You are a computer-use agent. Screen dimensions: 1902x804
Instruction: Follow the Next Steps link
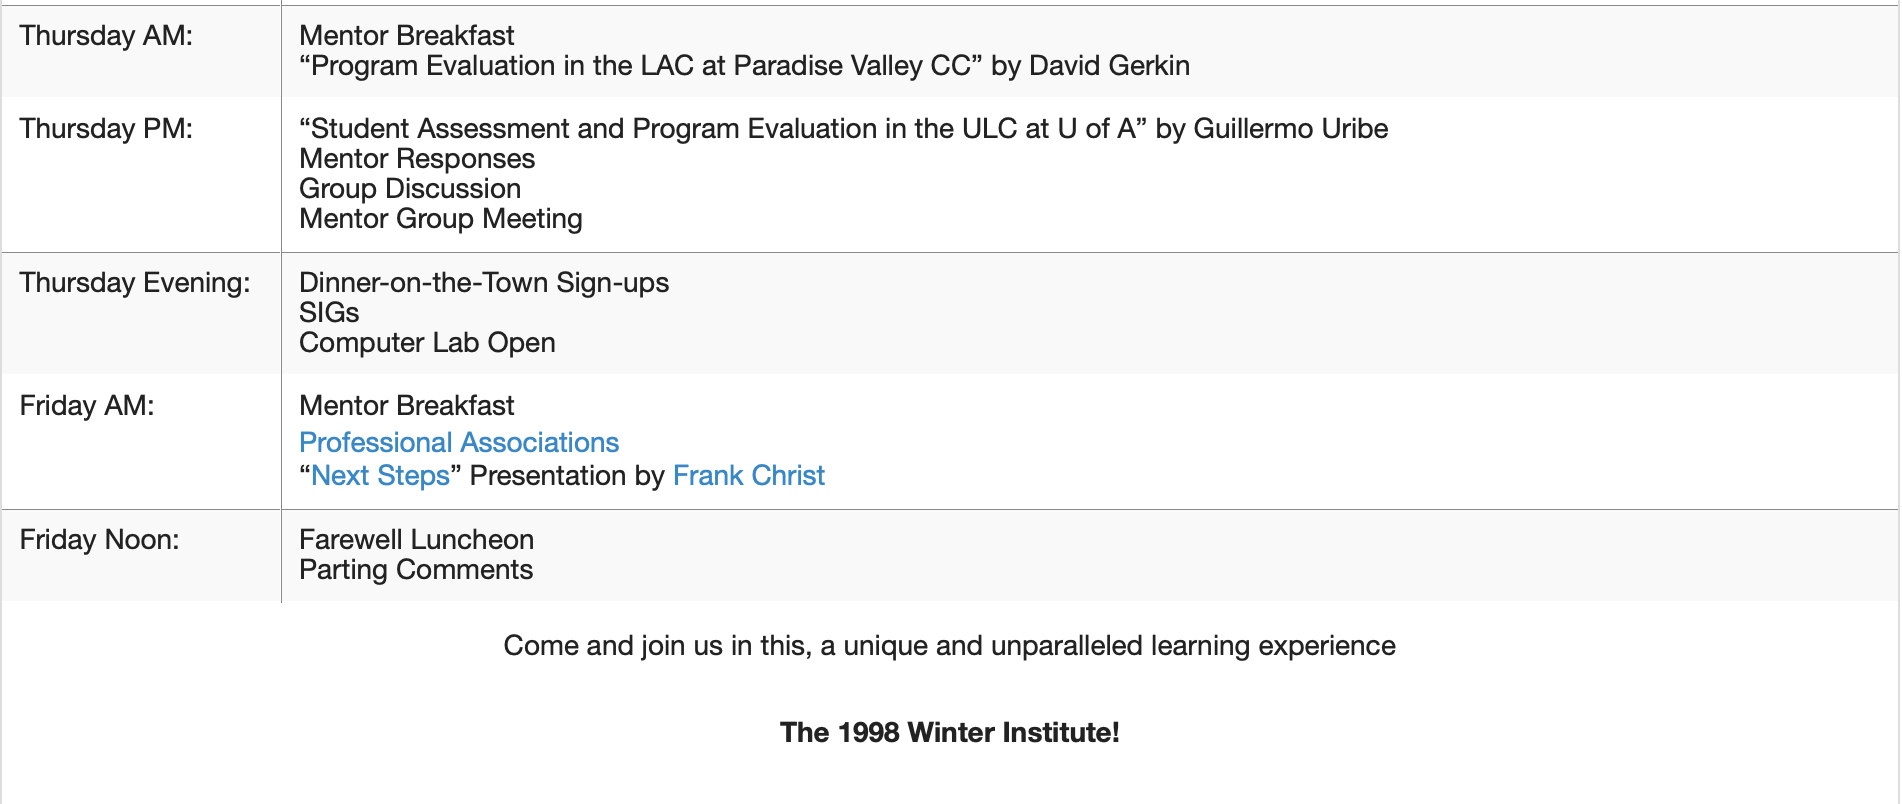point(380,476)
